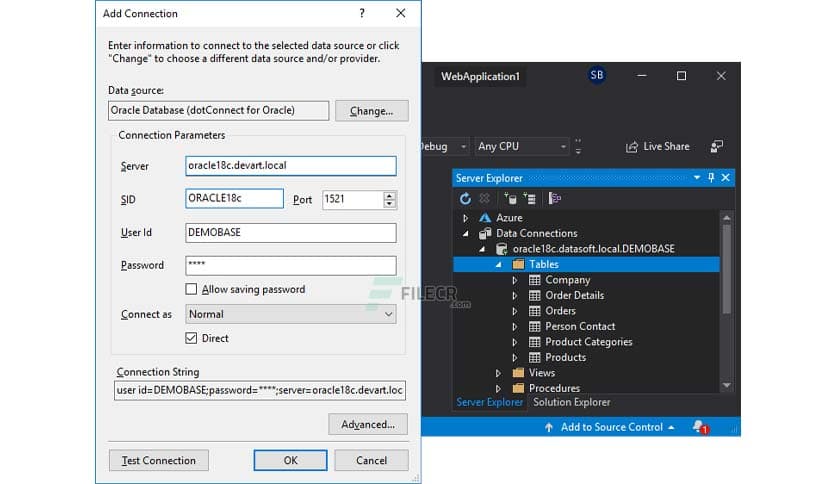Collapse the Tables folder

pyautogui.click(x=499, y=264)
